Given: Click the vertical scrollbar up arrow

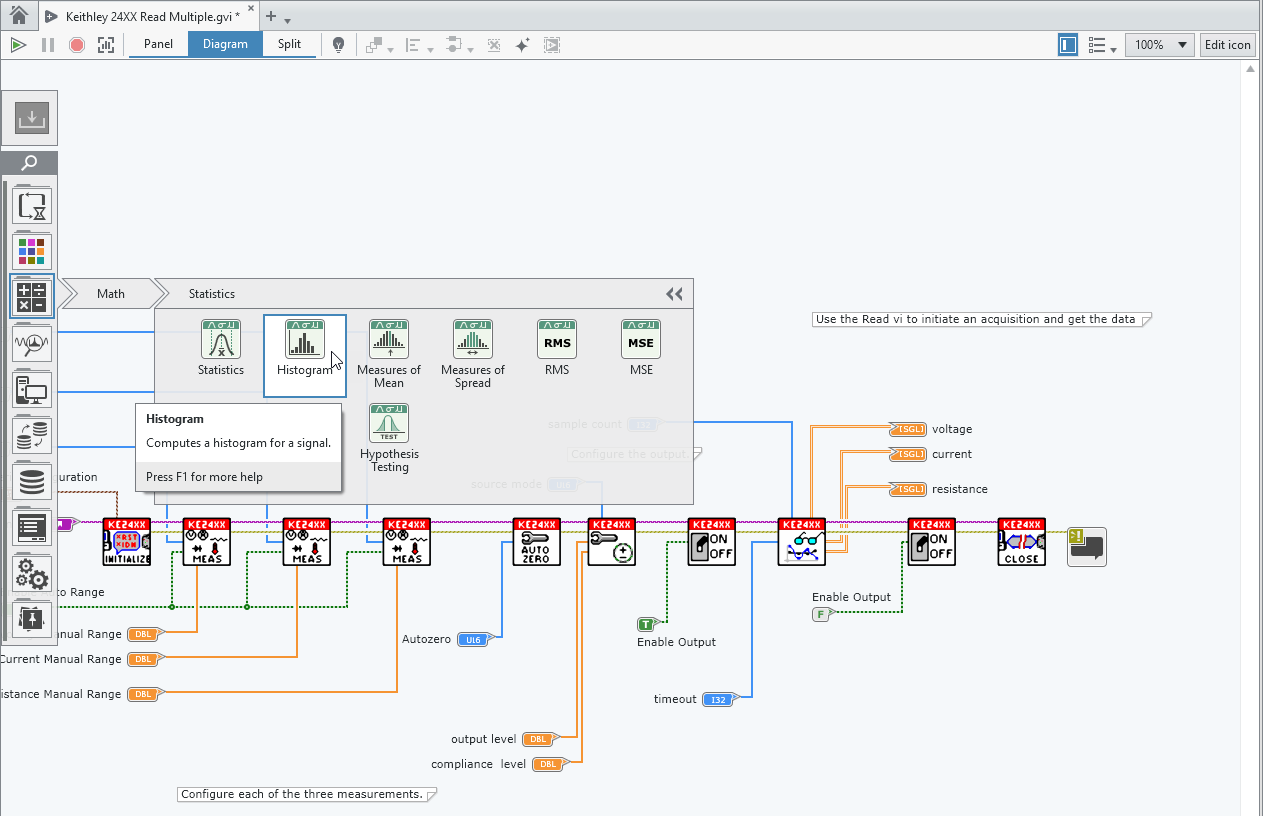Looking at the screenshot, I should 1249,69.
